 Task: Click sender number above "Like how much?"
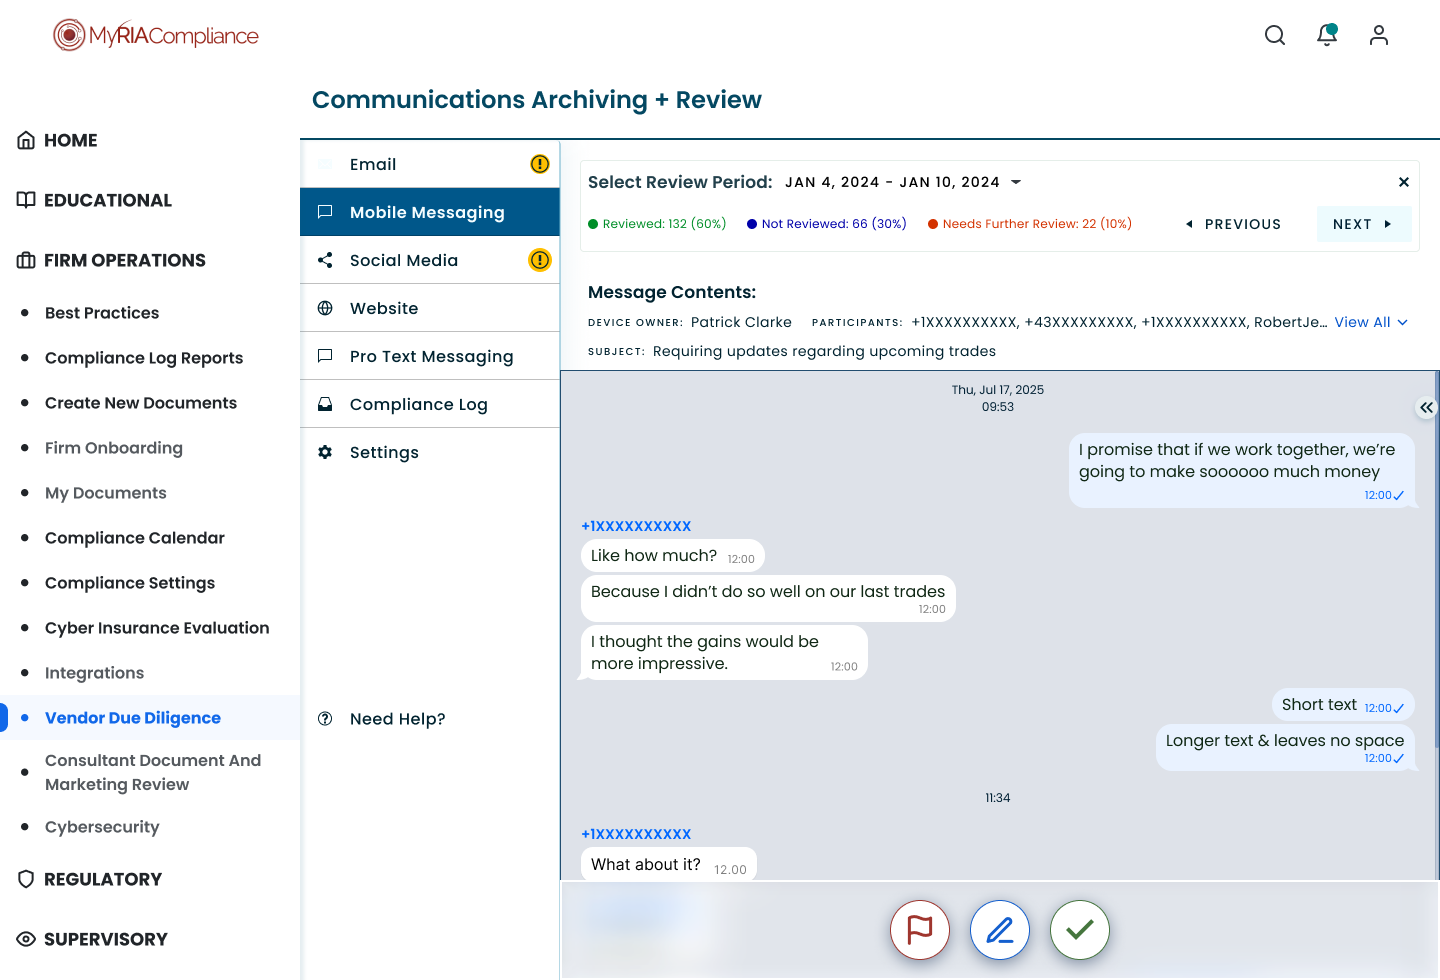click(636, 526)
